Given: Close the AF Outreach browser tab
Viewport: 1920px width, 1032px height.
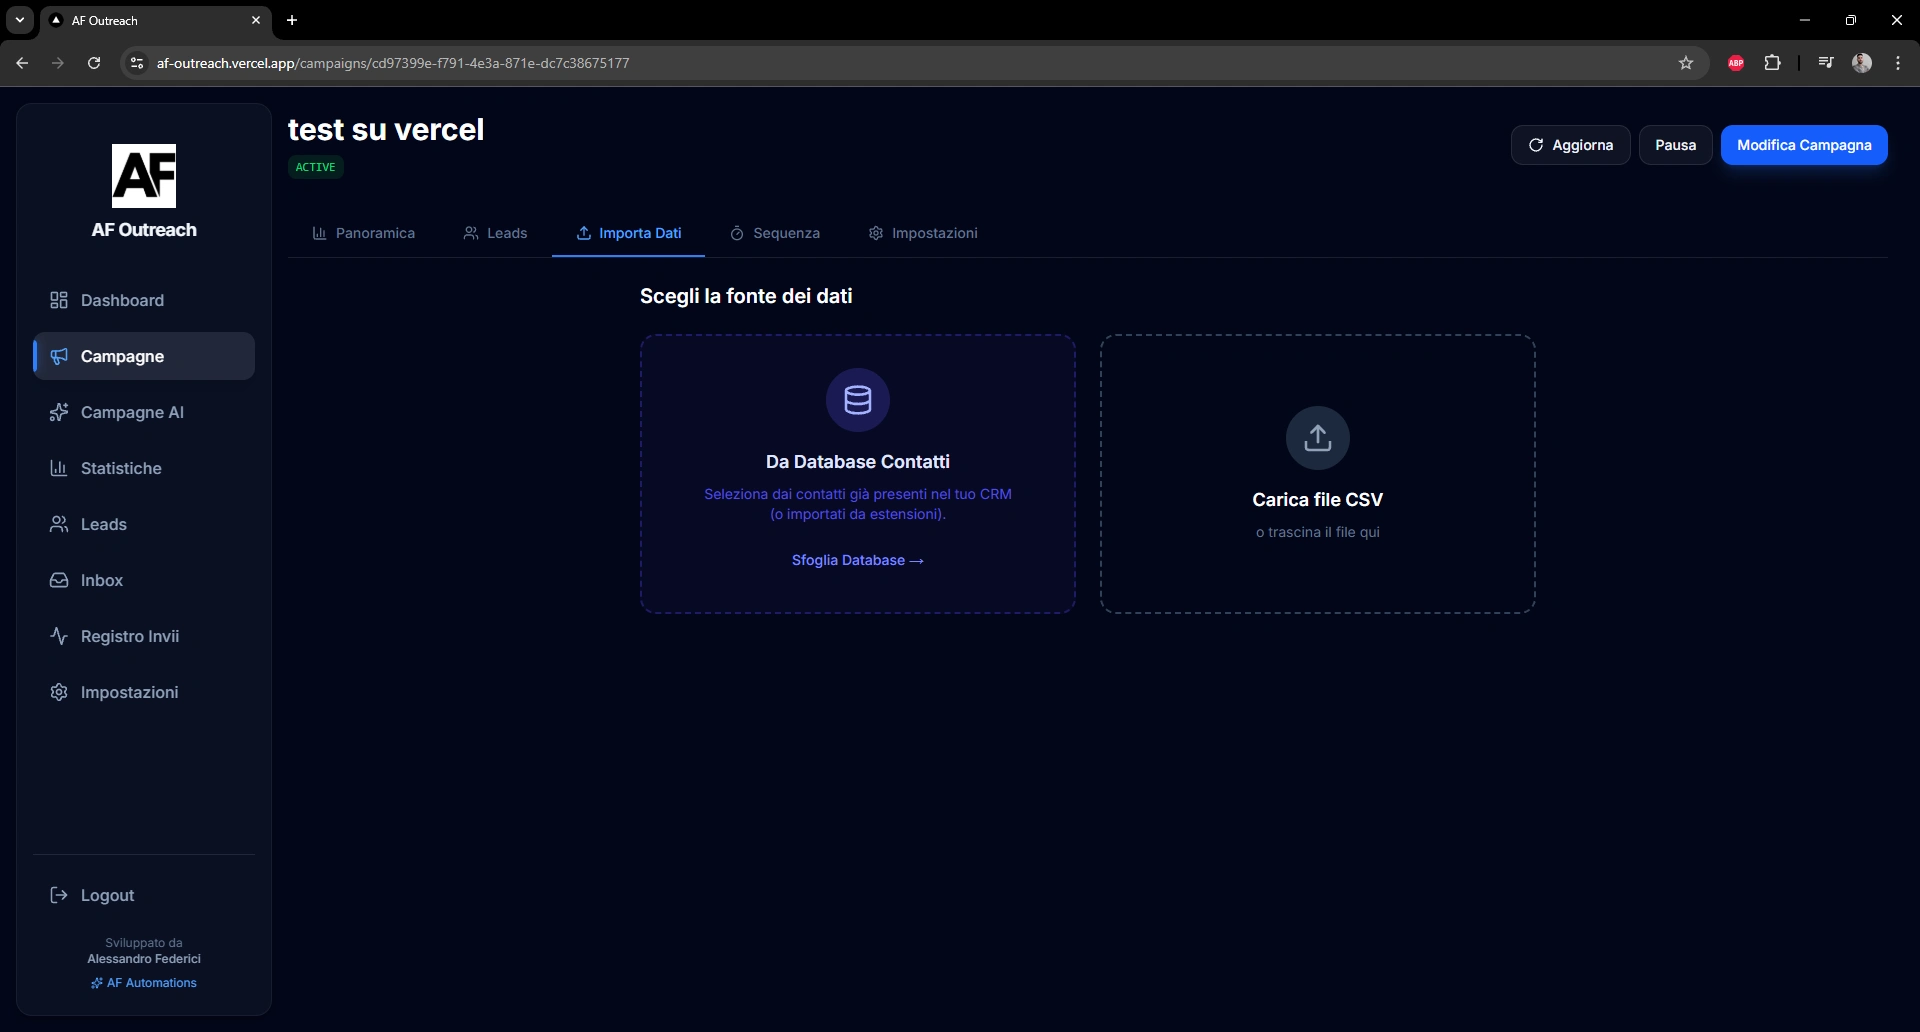Looking at the screenshot, I should coord(256,20).
